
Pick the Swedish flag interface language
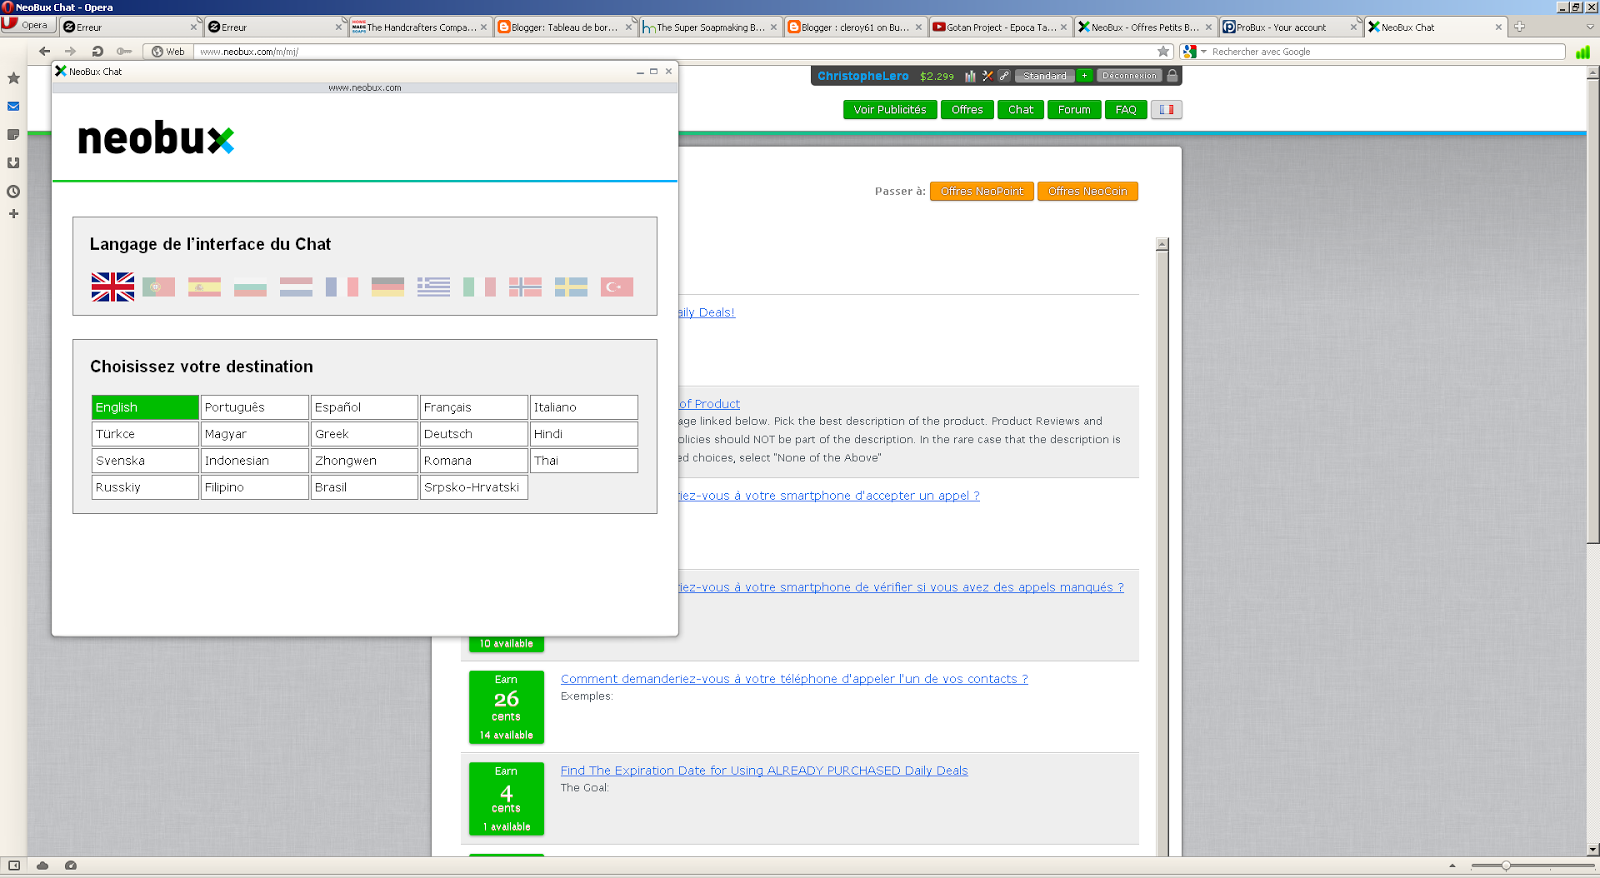click(x=571, y=287)
